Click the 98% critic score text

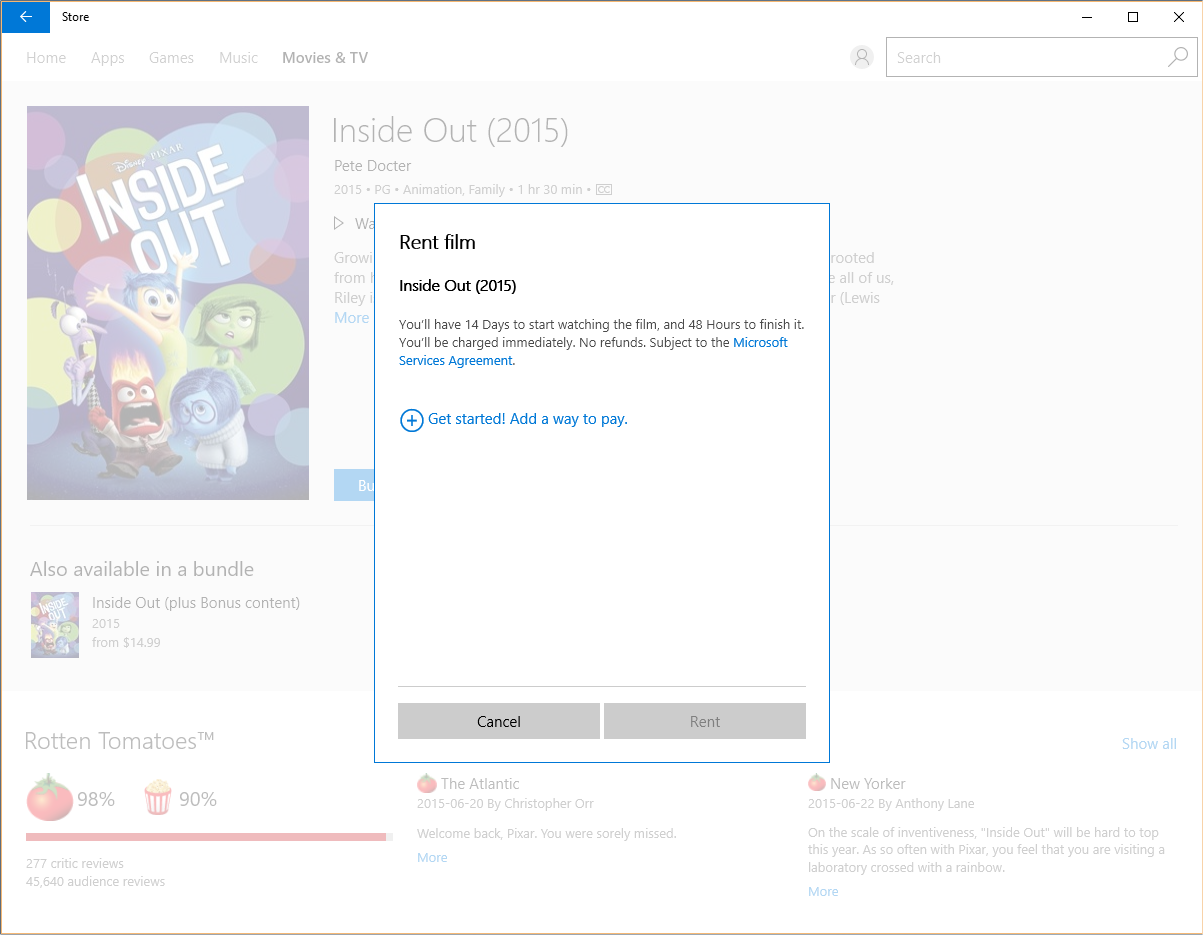pos(96,799)
